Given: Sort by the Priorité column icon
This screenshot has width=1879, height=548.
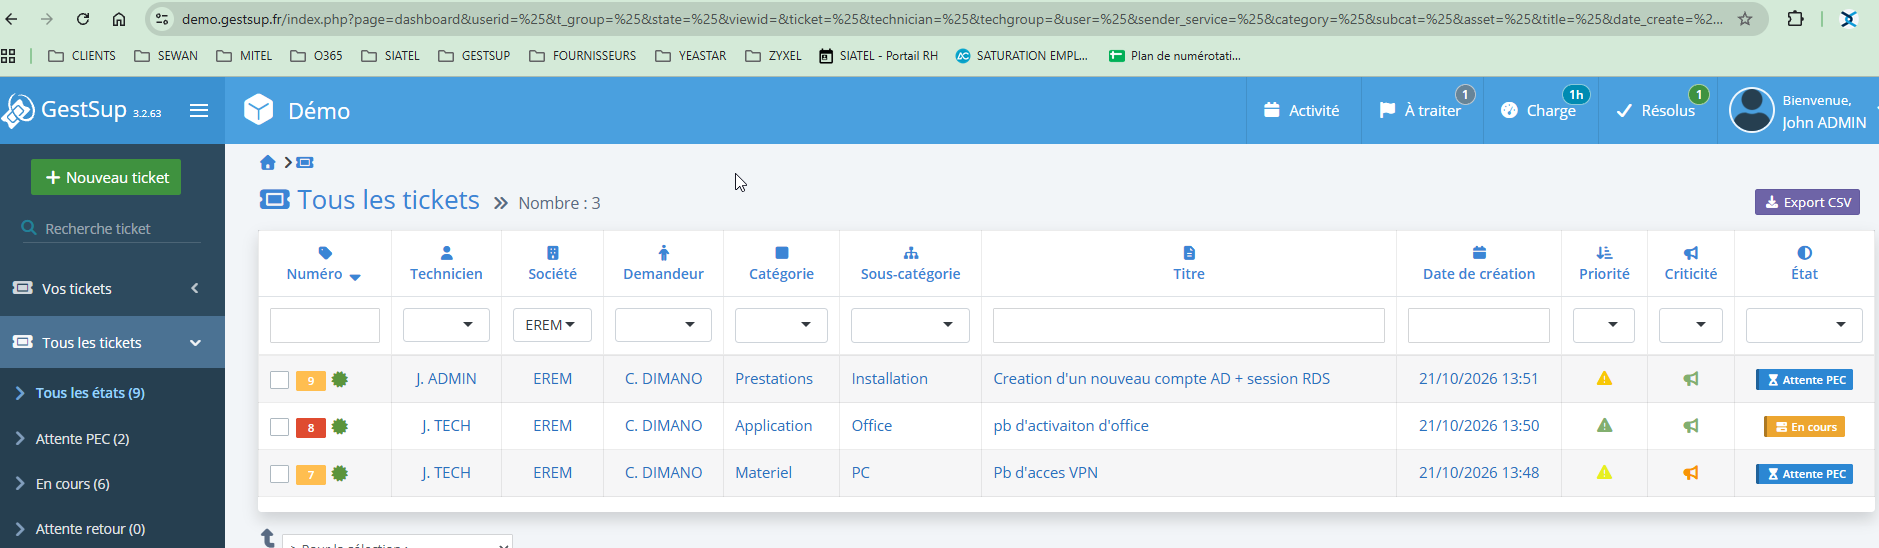Looking at the screenshot, I should [x=1604, y=253].
